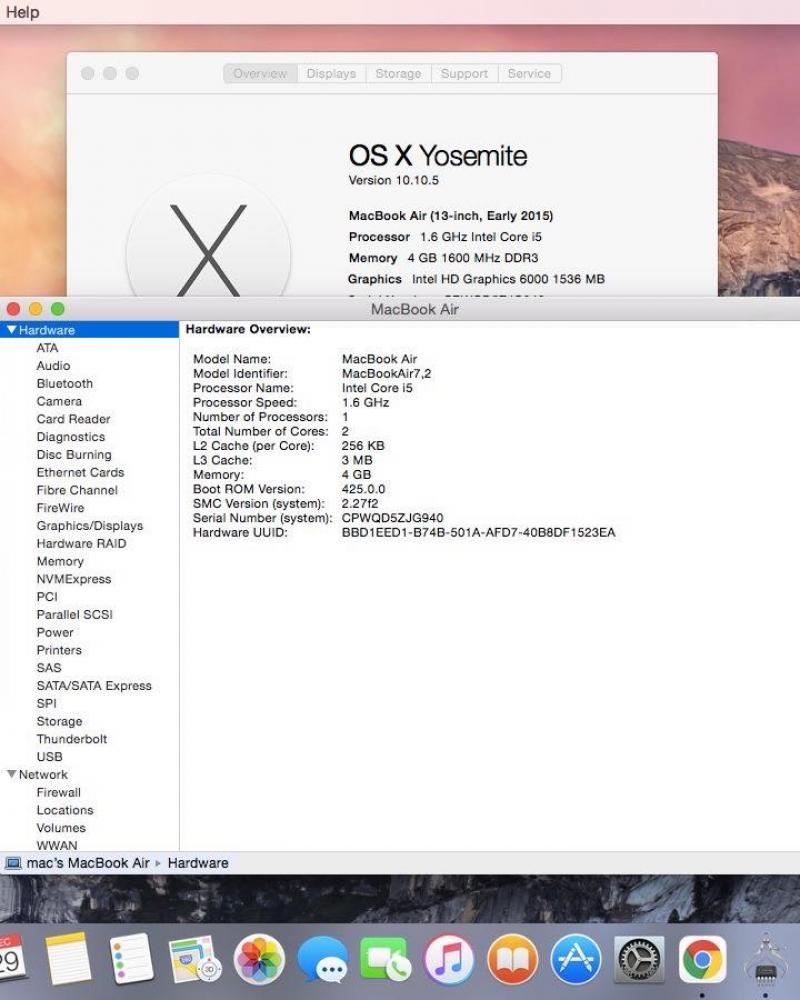Open System Preferences from the Dock
This screenshot has height=1000, width=800.
coord(639,959)
